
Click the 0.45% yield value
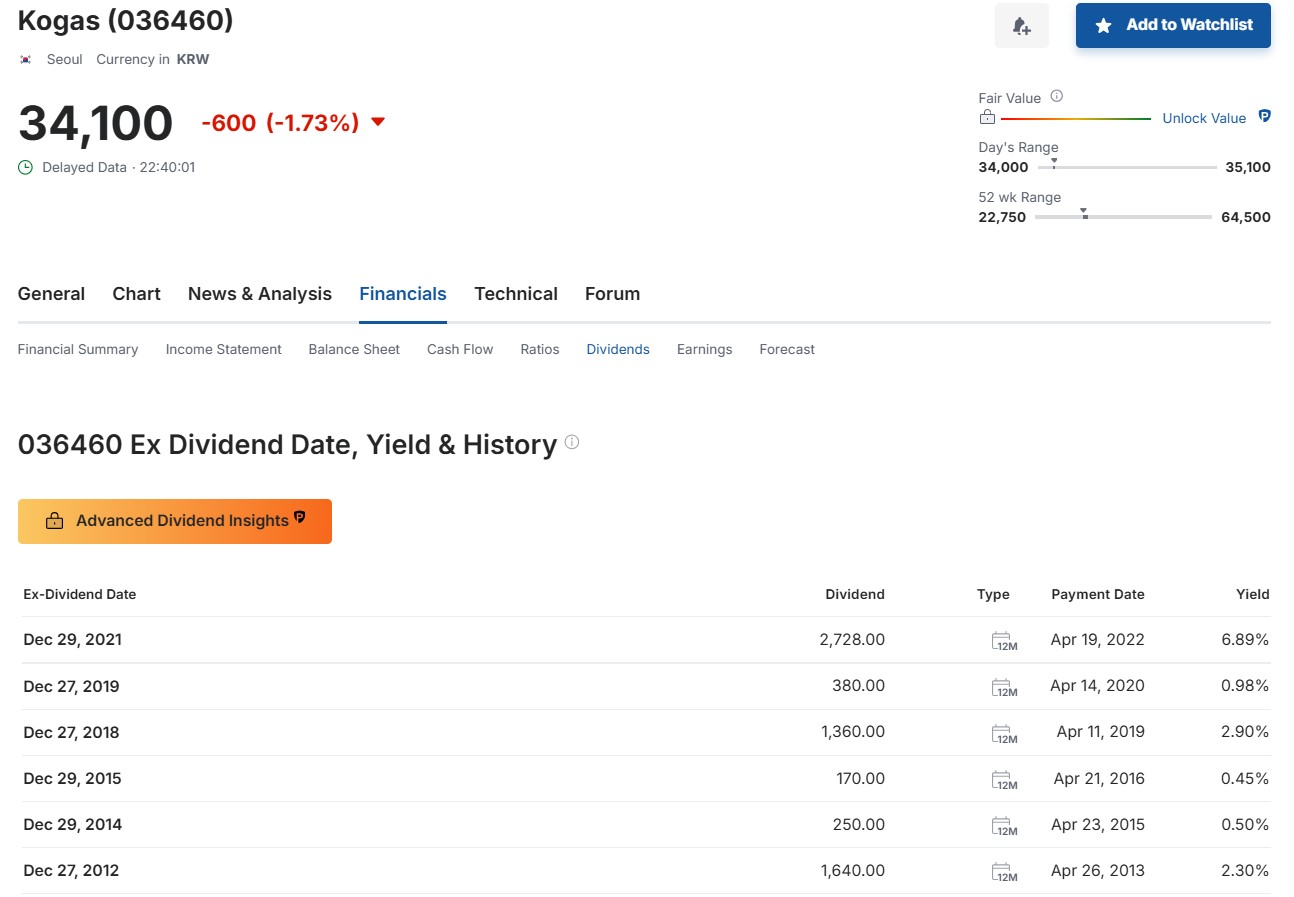pos(1245,778)
